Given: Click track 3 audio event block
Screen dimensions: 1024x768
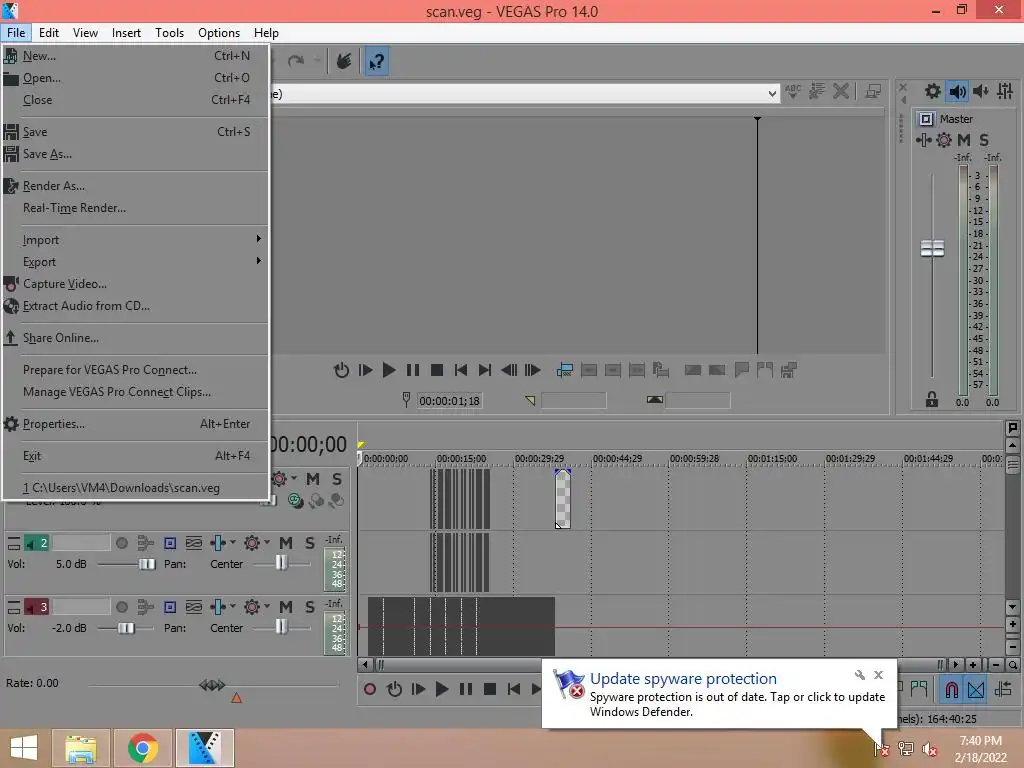Looking at the screenshot, I should [x=461, y=626].
